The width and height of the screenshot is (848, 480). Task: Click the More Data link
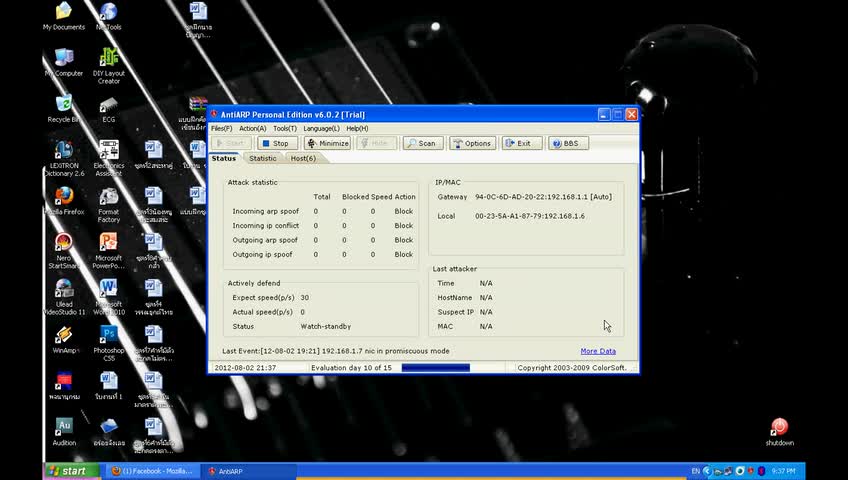click(x=598, y=351)
